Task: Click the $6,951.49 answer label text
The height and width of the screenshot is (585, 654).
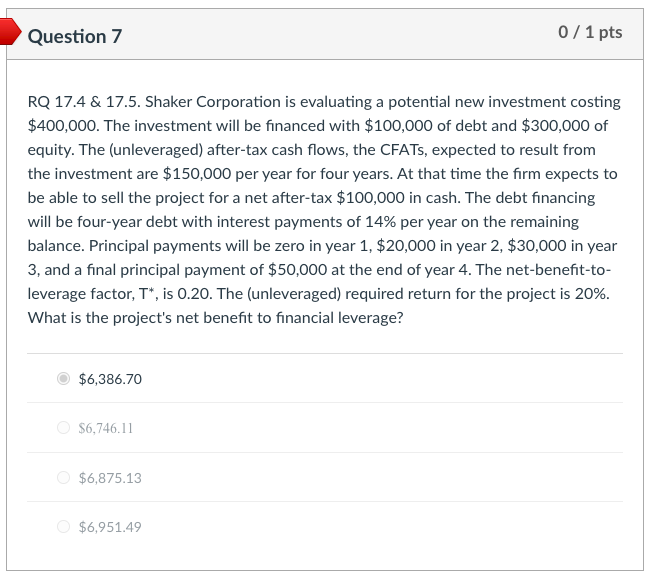Action: (x=110, y=527)
